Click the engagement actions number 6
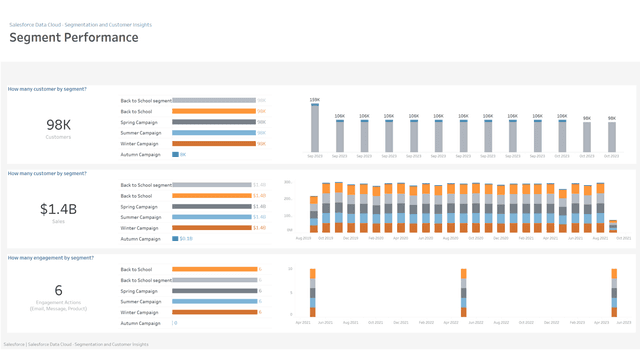The width and height of the screenshot is (640, 363). (58, 290)
